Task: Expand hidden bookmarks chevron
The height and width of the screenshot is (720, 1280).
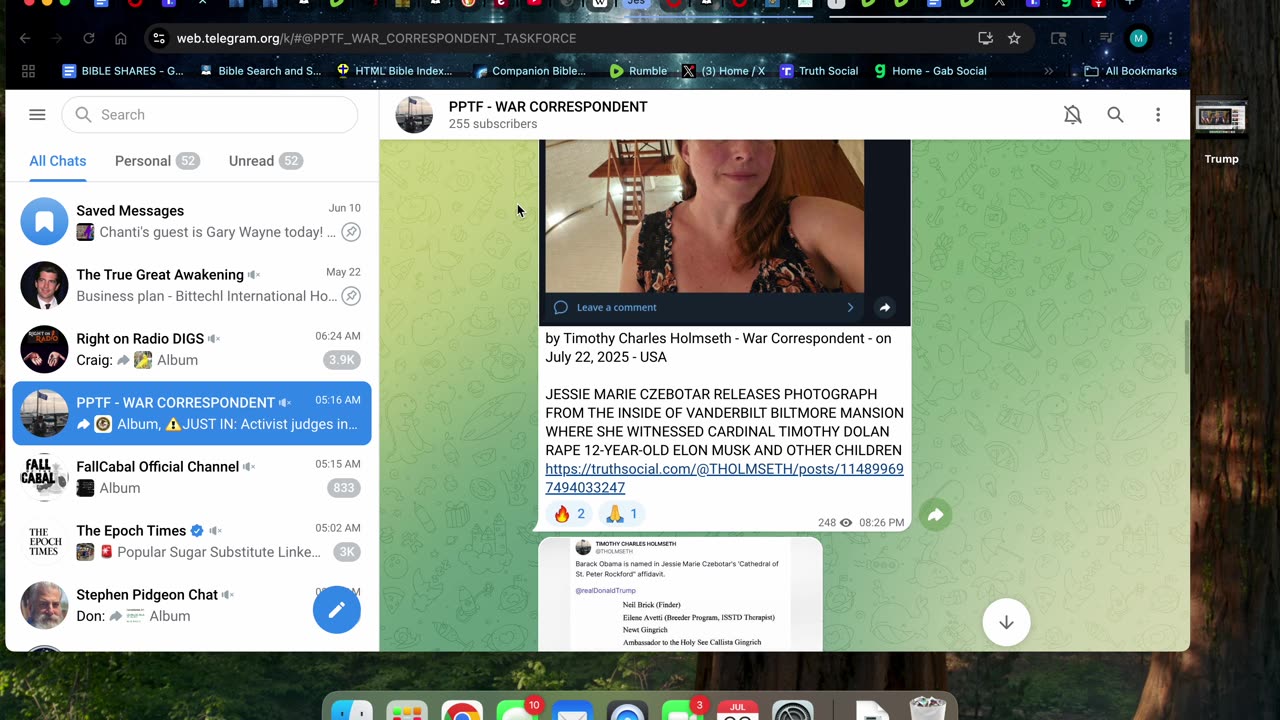Action: (1048, 71)
